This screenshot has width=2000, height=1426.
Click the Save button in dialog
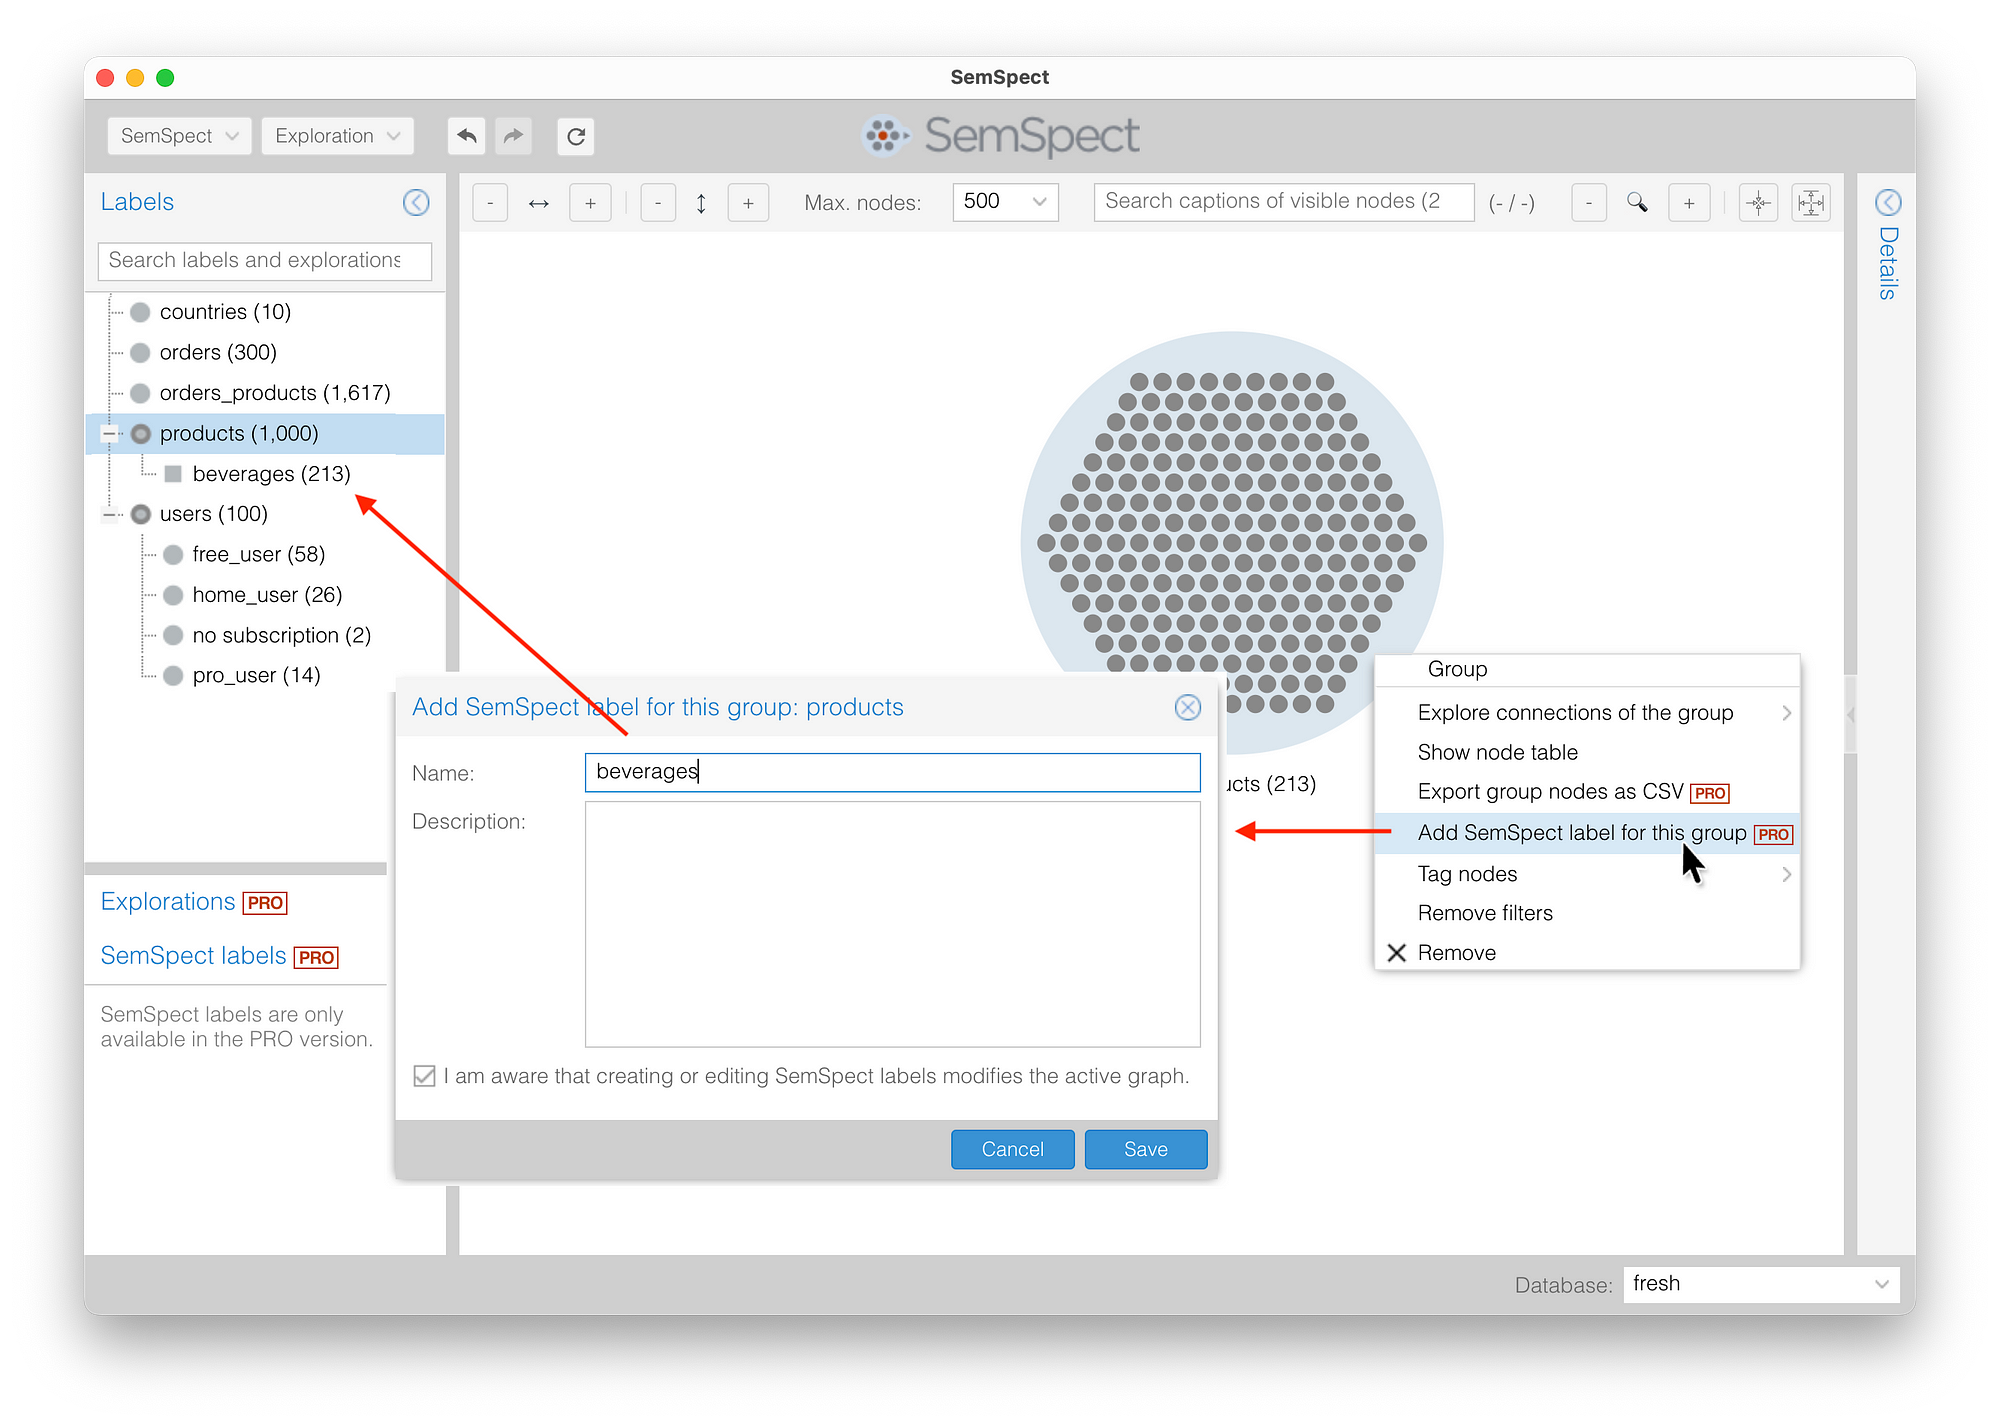1147,1148
